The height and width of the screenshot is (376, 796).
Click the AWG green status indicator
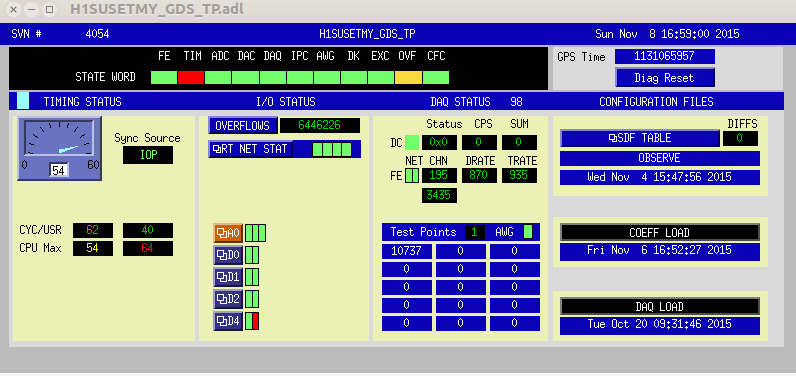528,232
